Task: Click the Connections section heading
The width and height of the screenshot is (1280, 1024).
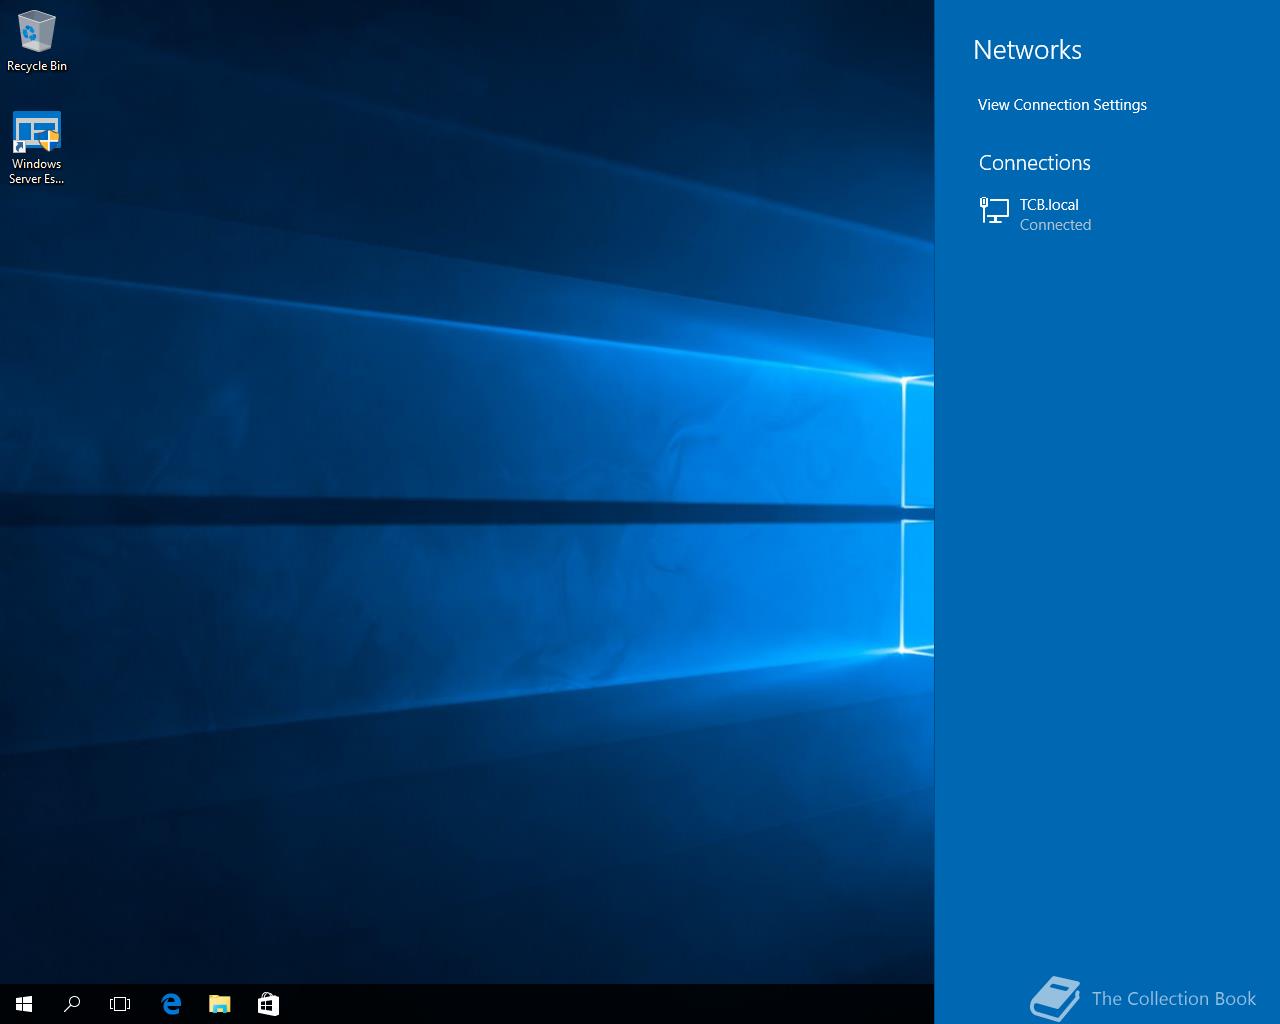Action: (1034, 163)
